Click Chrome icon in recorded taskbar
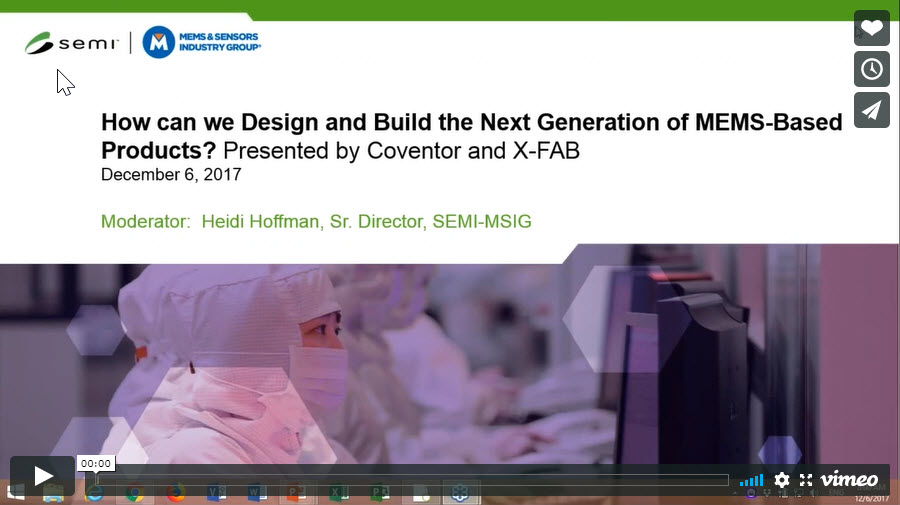The image size is (900, 505). [x=134, y=493]
